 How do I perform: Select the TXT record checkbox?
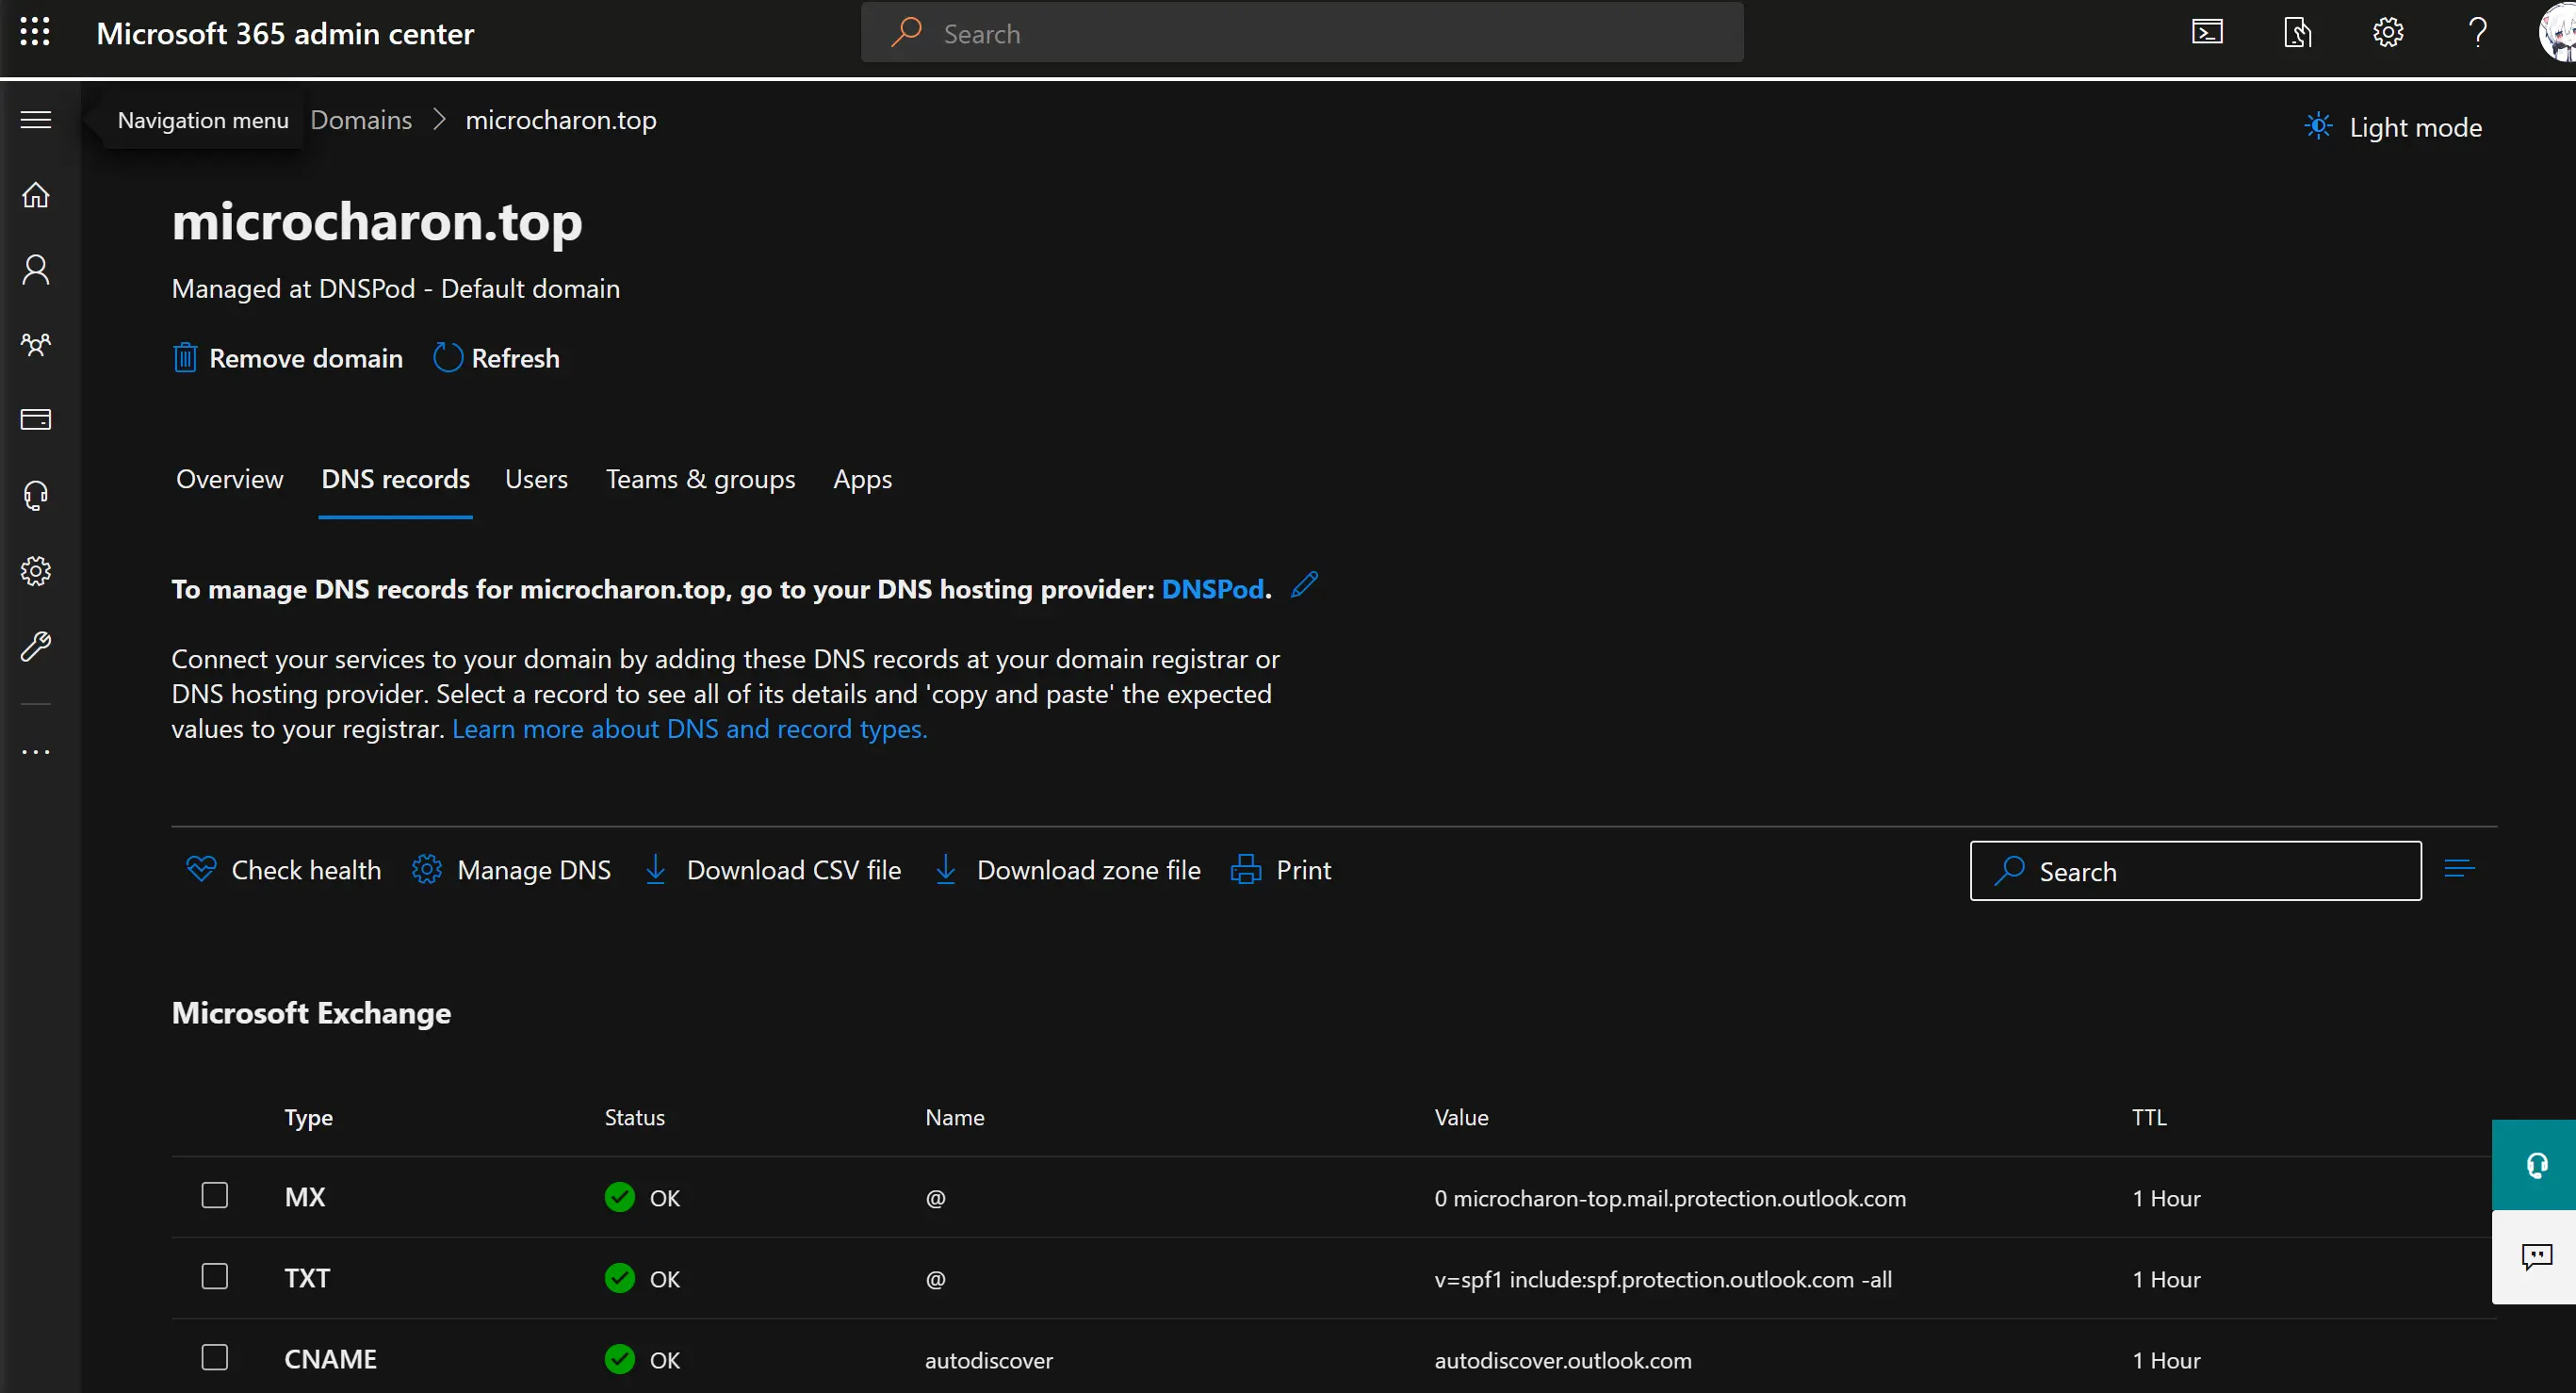215,1277
